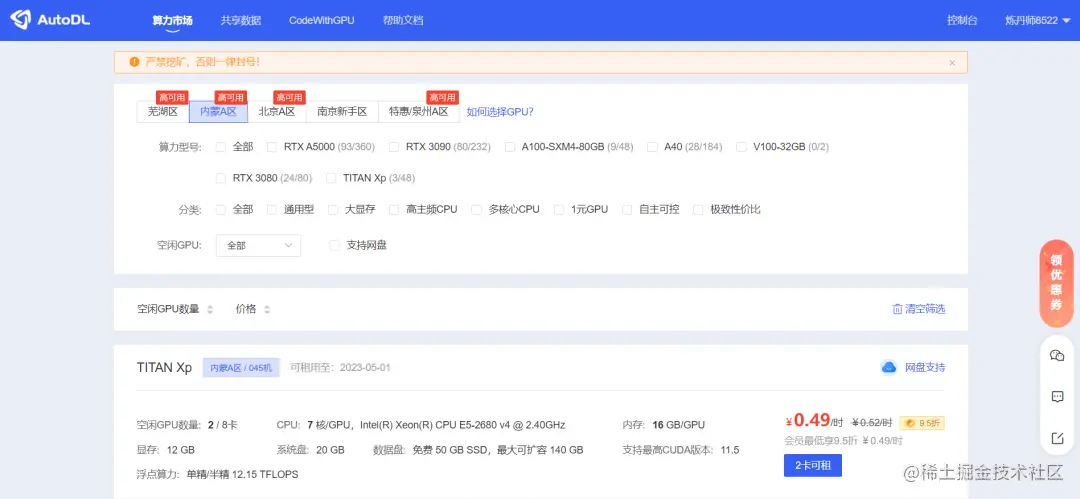
Task: Check the 分类 全部 checkbox
Action: (x=220, y=210)
